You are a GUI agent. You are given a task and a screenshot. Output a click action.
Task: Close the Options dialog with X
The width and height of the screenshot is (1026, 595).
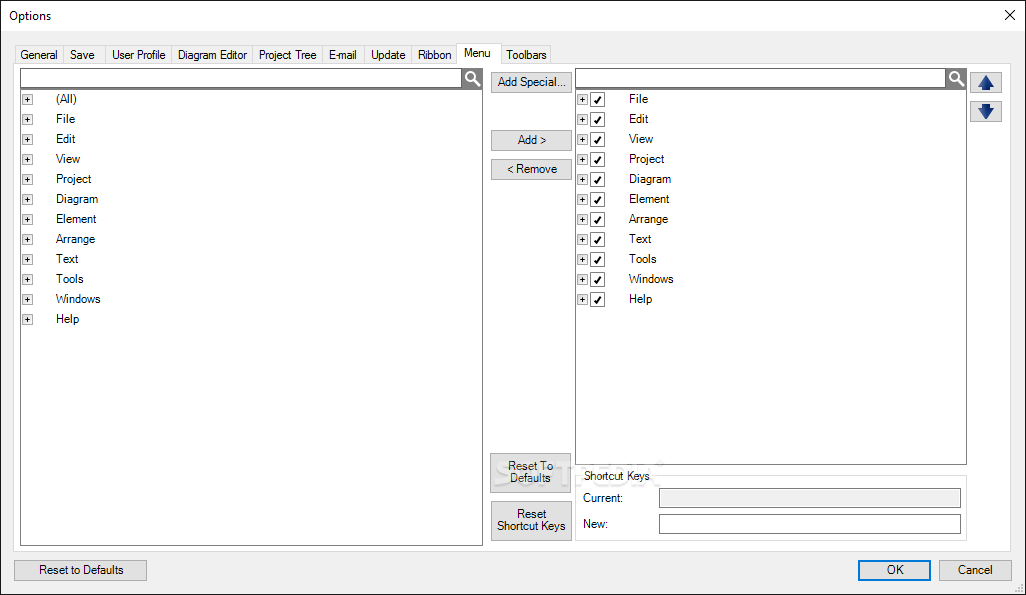[1010, 15]
